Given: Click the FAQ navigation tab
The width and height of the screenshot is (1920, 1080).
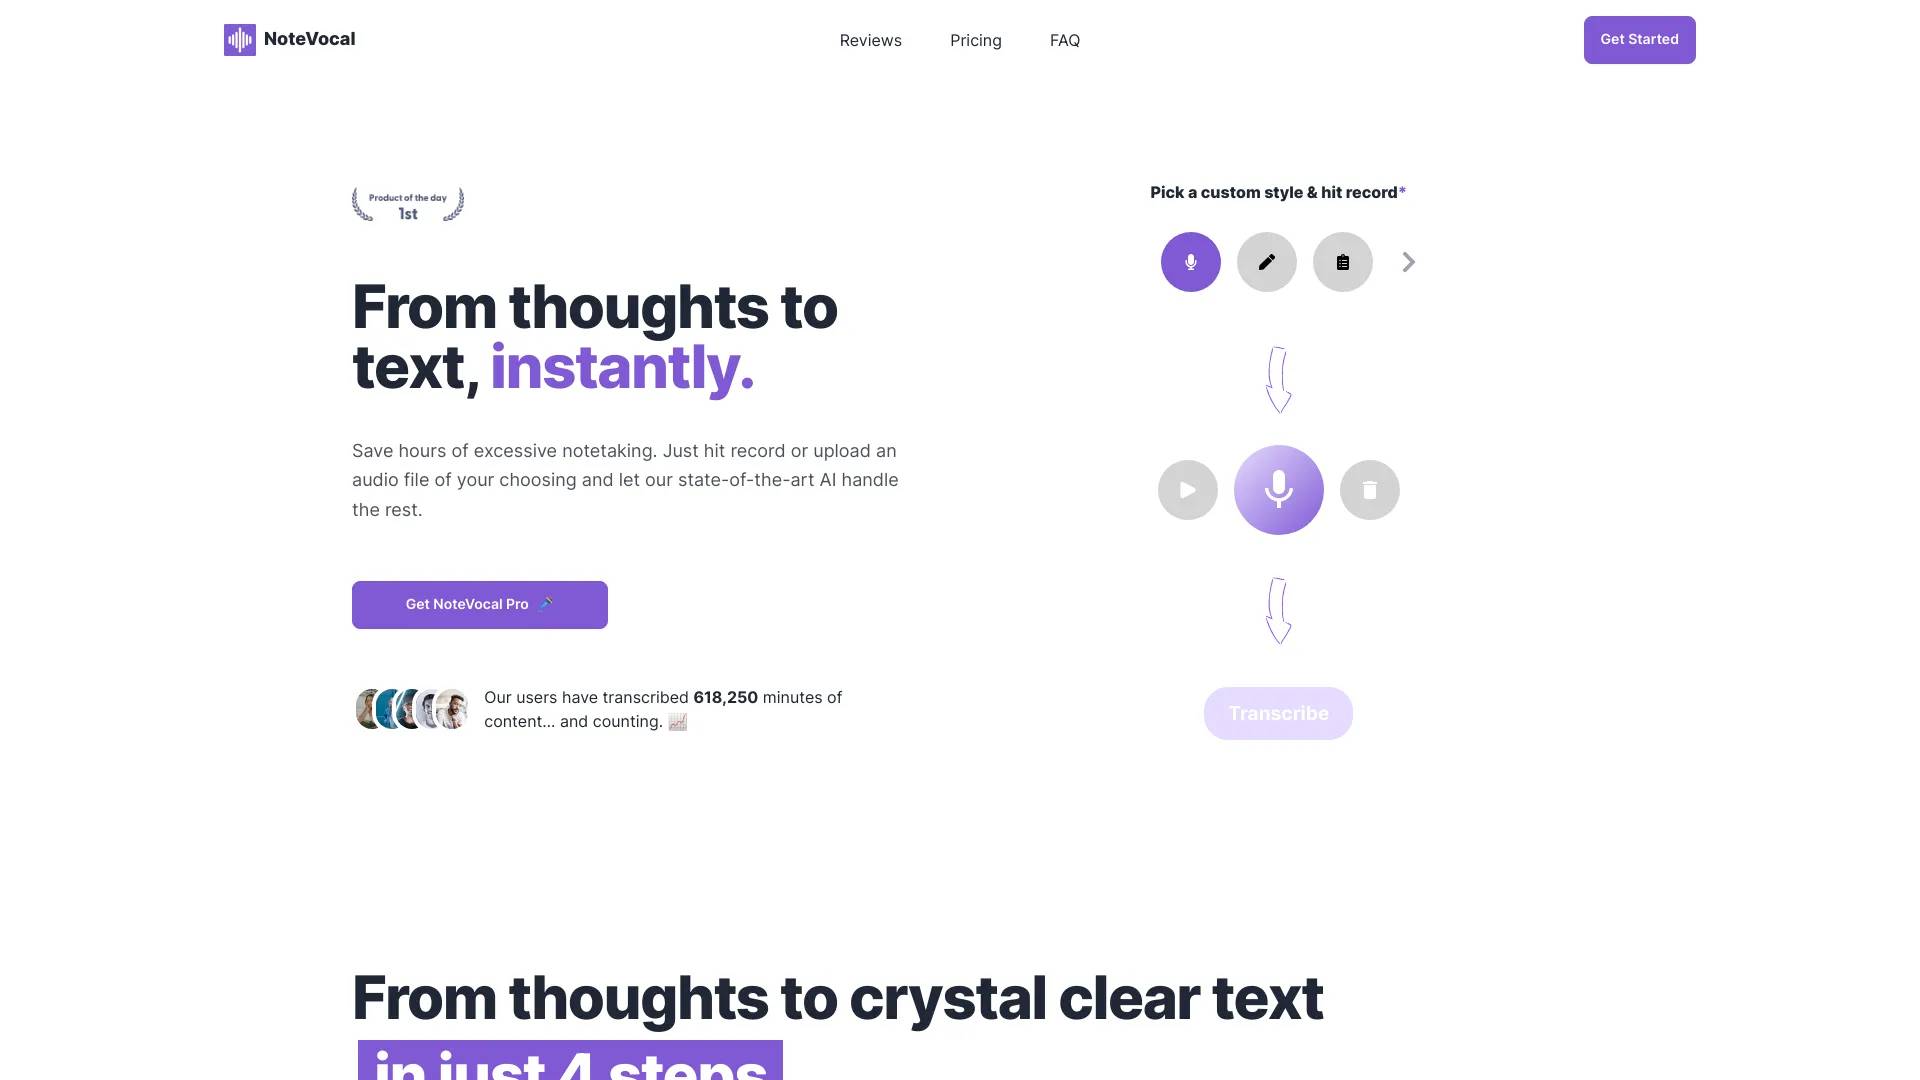Looking at the screenshot, I should pyautogui.click(x=1064, y=38).
